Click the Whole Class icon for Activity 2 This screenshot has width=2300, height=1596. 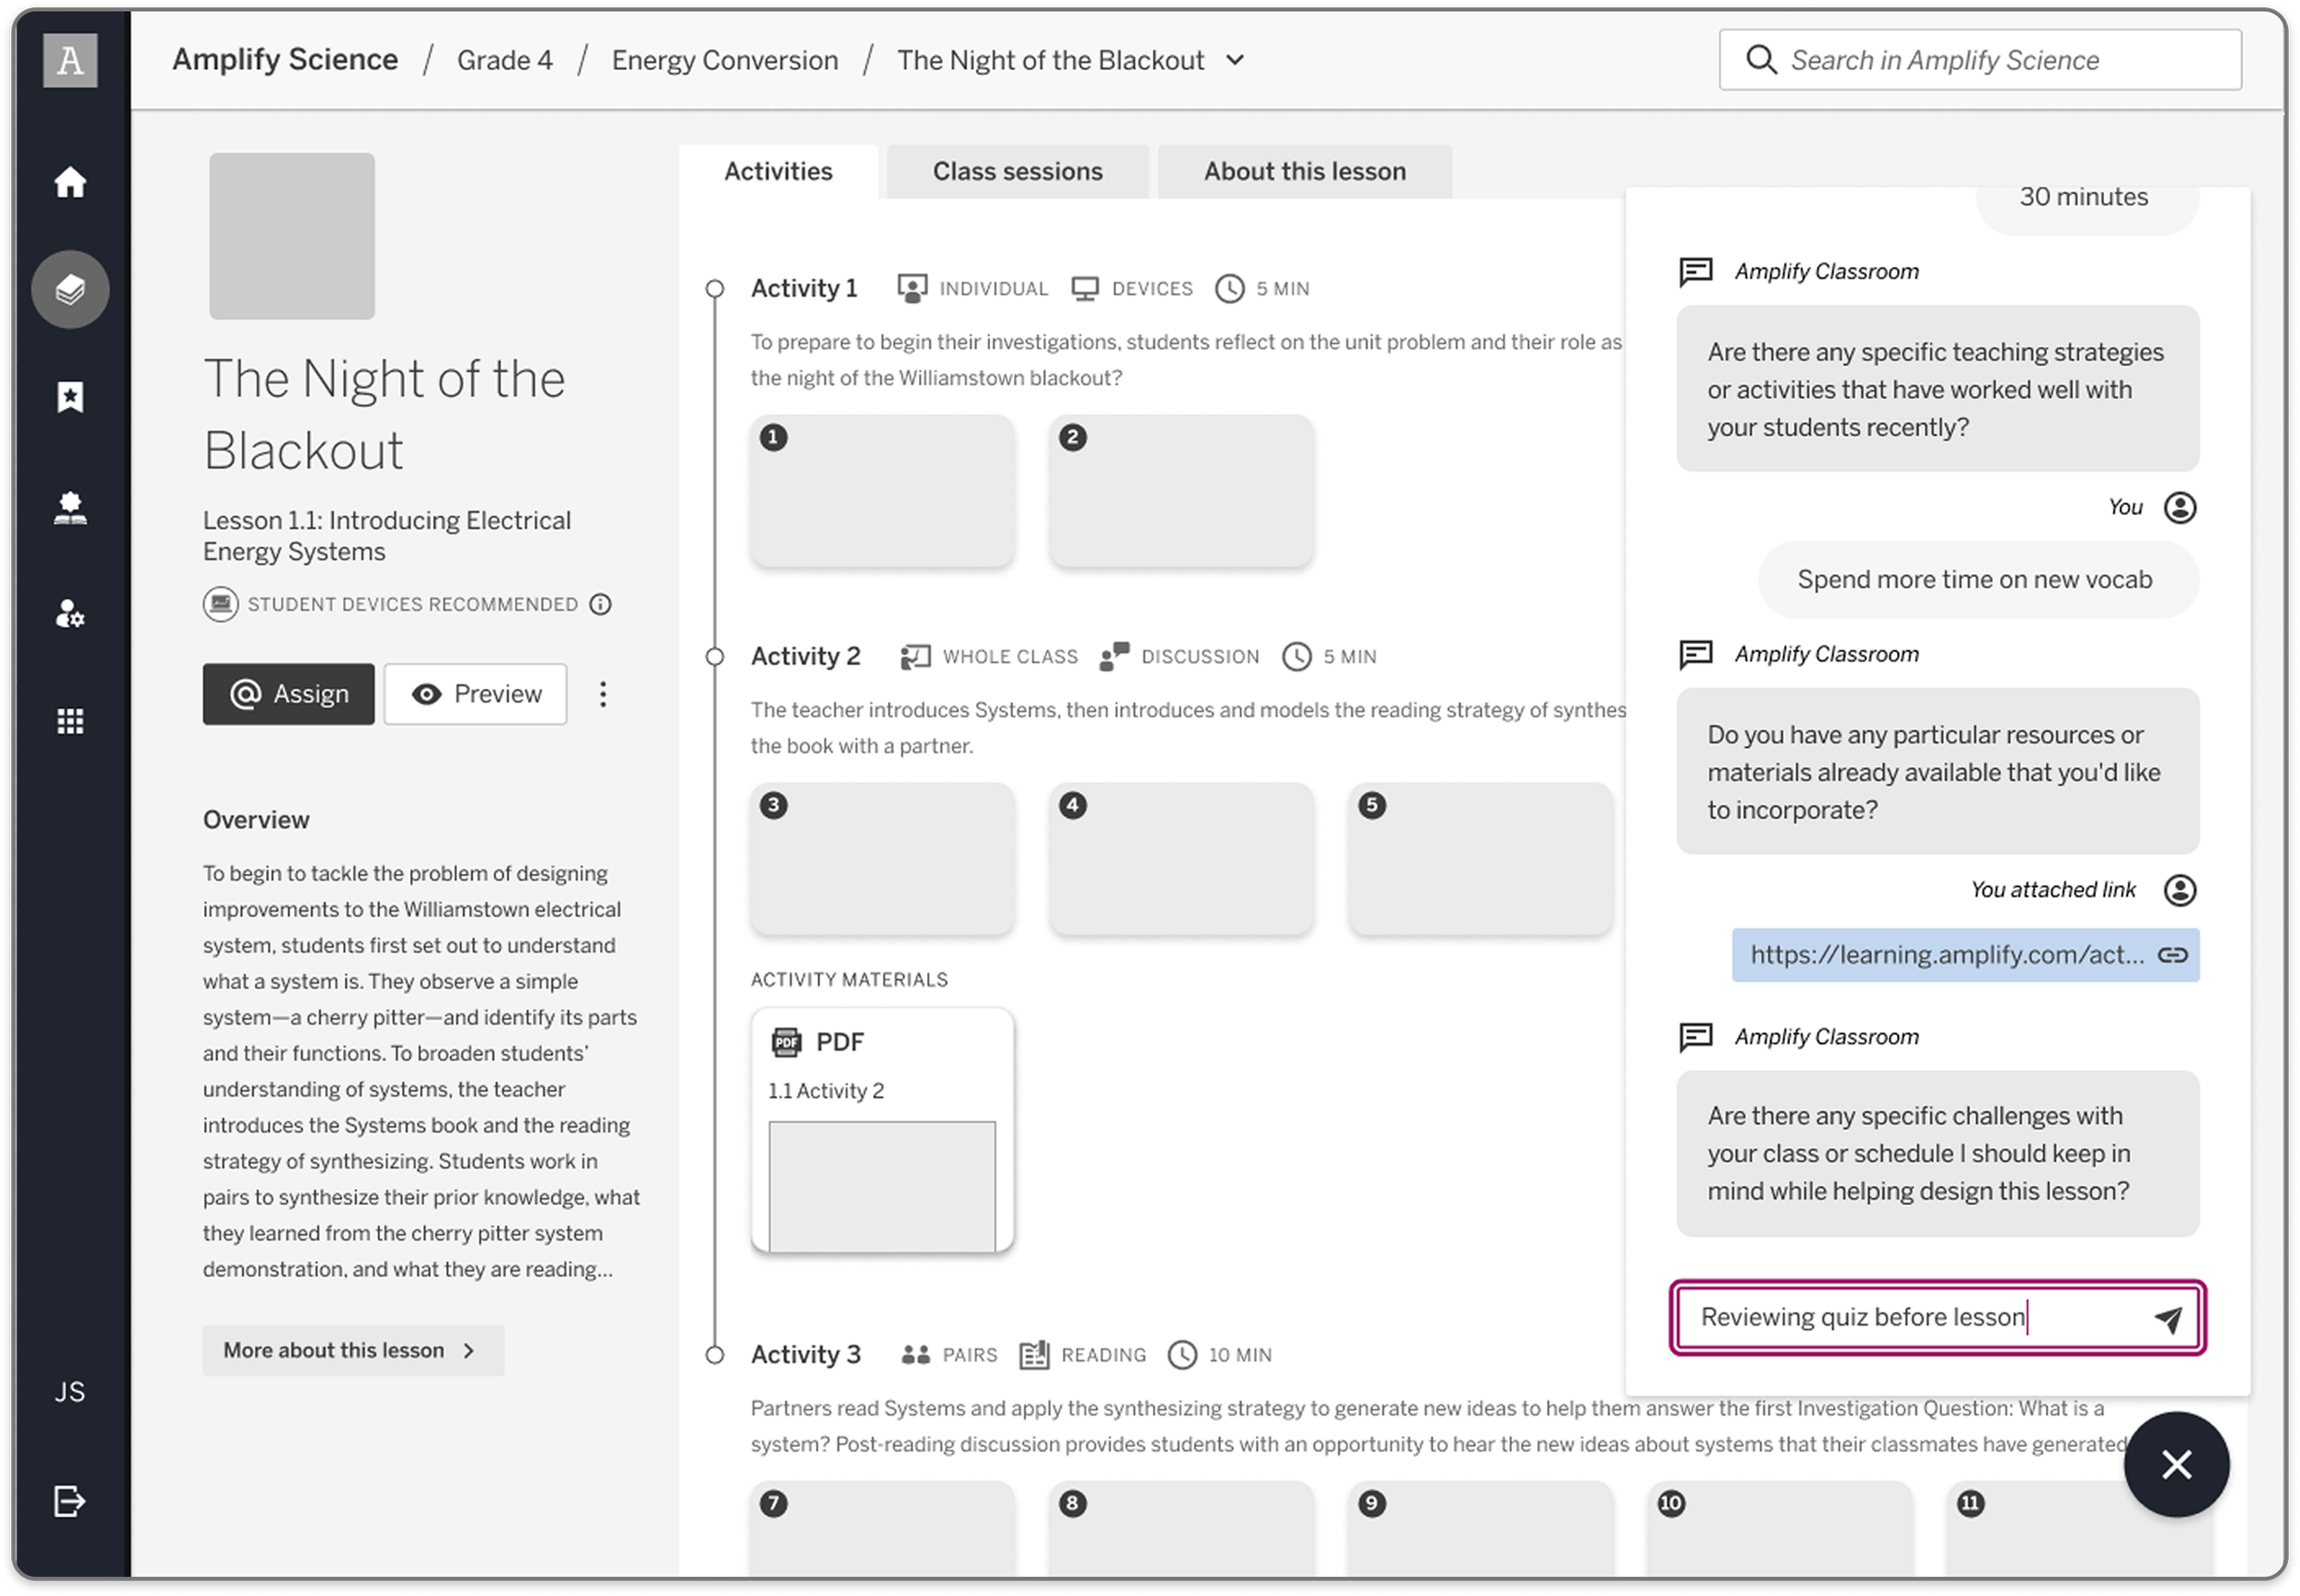pos(916,656)
